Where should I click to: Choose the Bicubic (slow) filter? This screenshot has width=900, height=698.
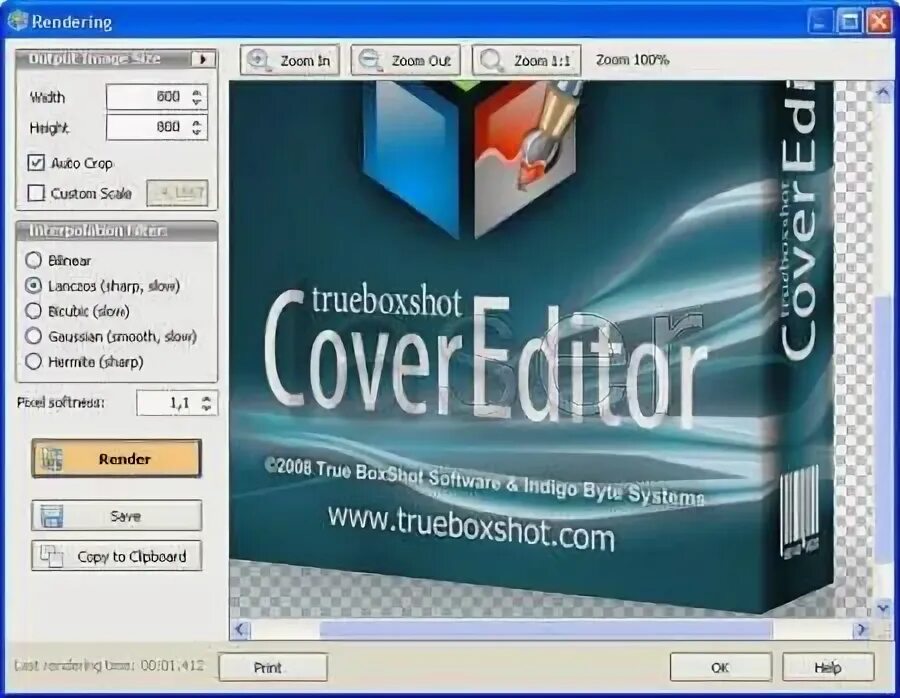click(34, 311)
